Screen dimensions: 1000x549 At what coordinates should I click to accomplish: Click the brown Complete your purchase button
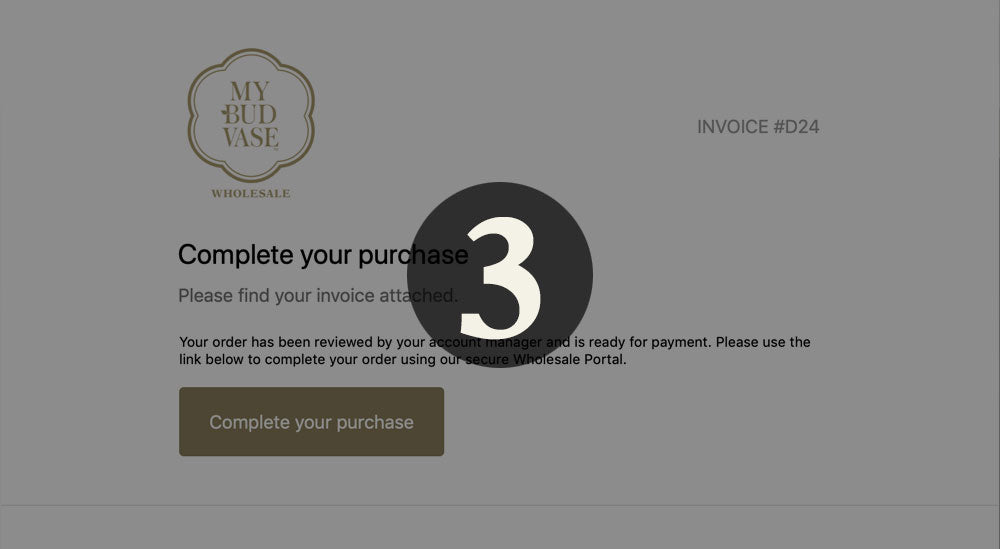[x=311, y=421]
